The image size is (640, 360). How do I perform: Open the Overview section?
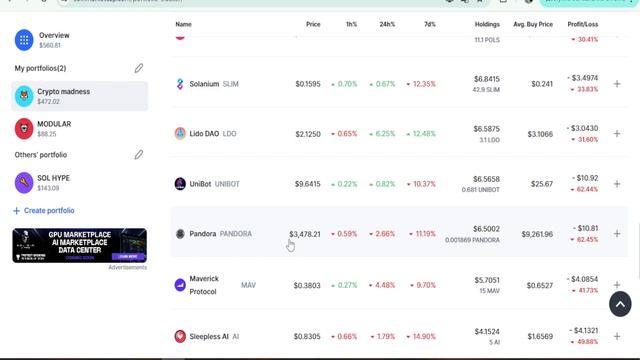pyautogui.click(x=80, y=40)
